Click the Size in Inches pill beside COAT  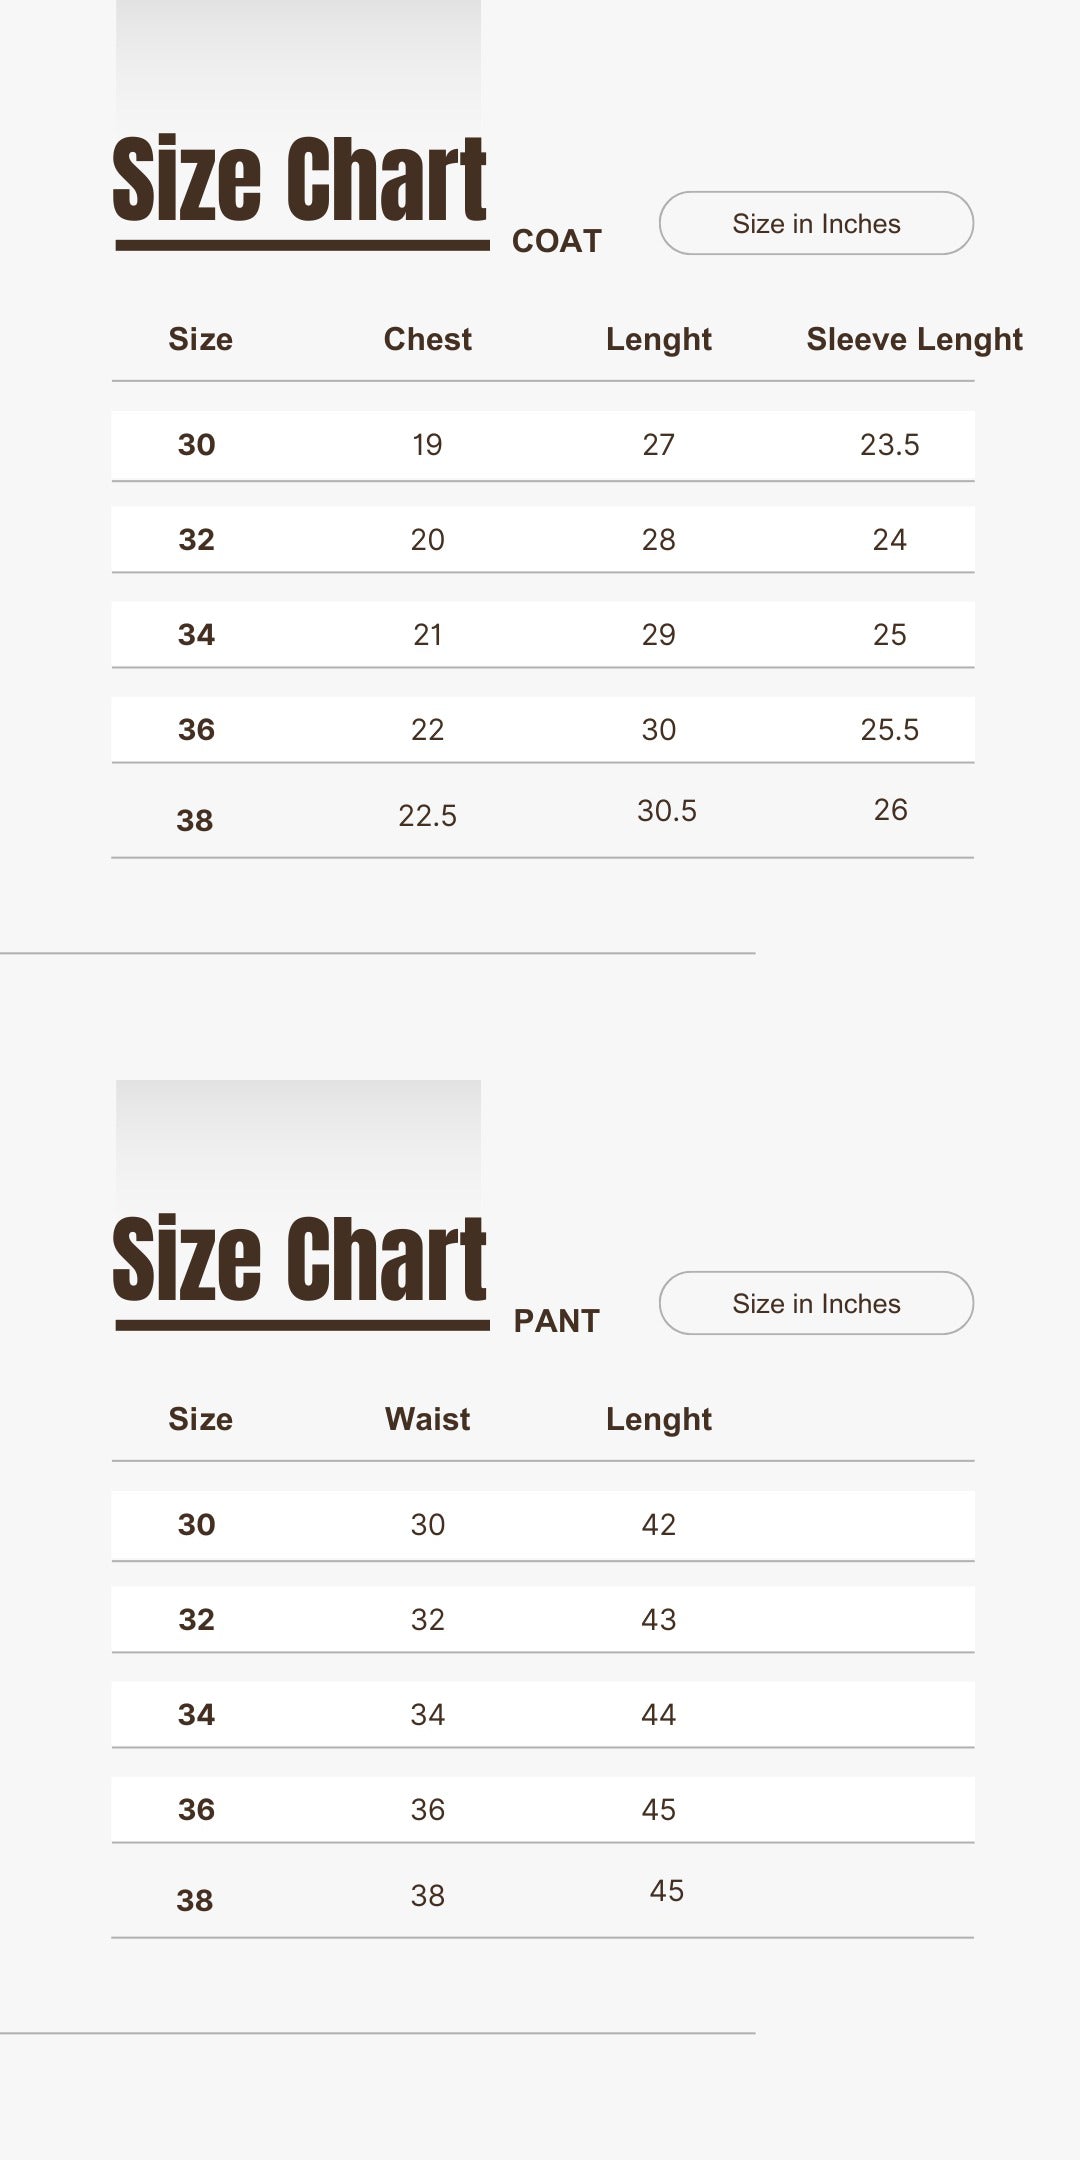pyautogui.click(x=816, y=223)
